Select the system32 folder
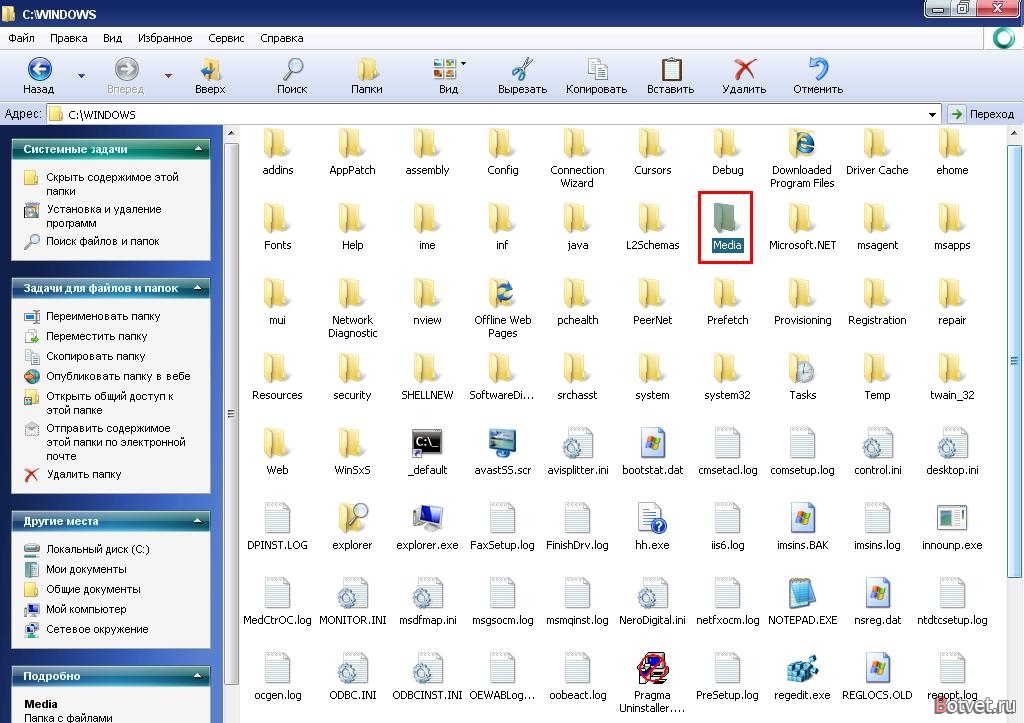 coord(727,378)
